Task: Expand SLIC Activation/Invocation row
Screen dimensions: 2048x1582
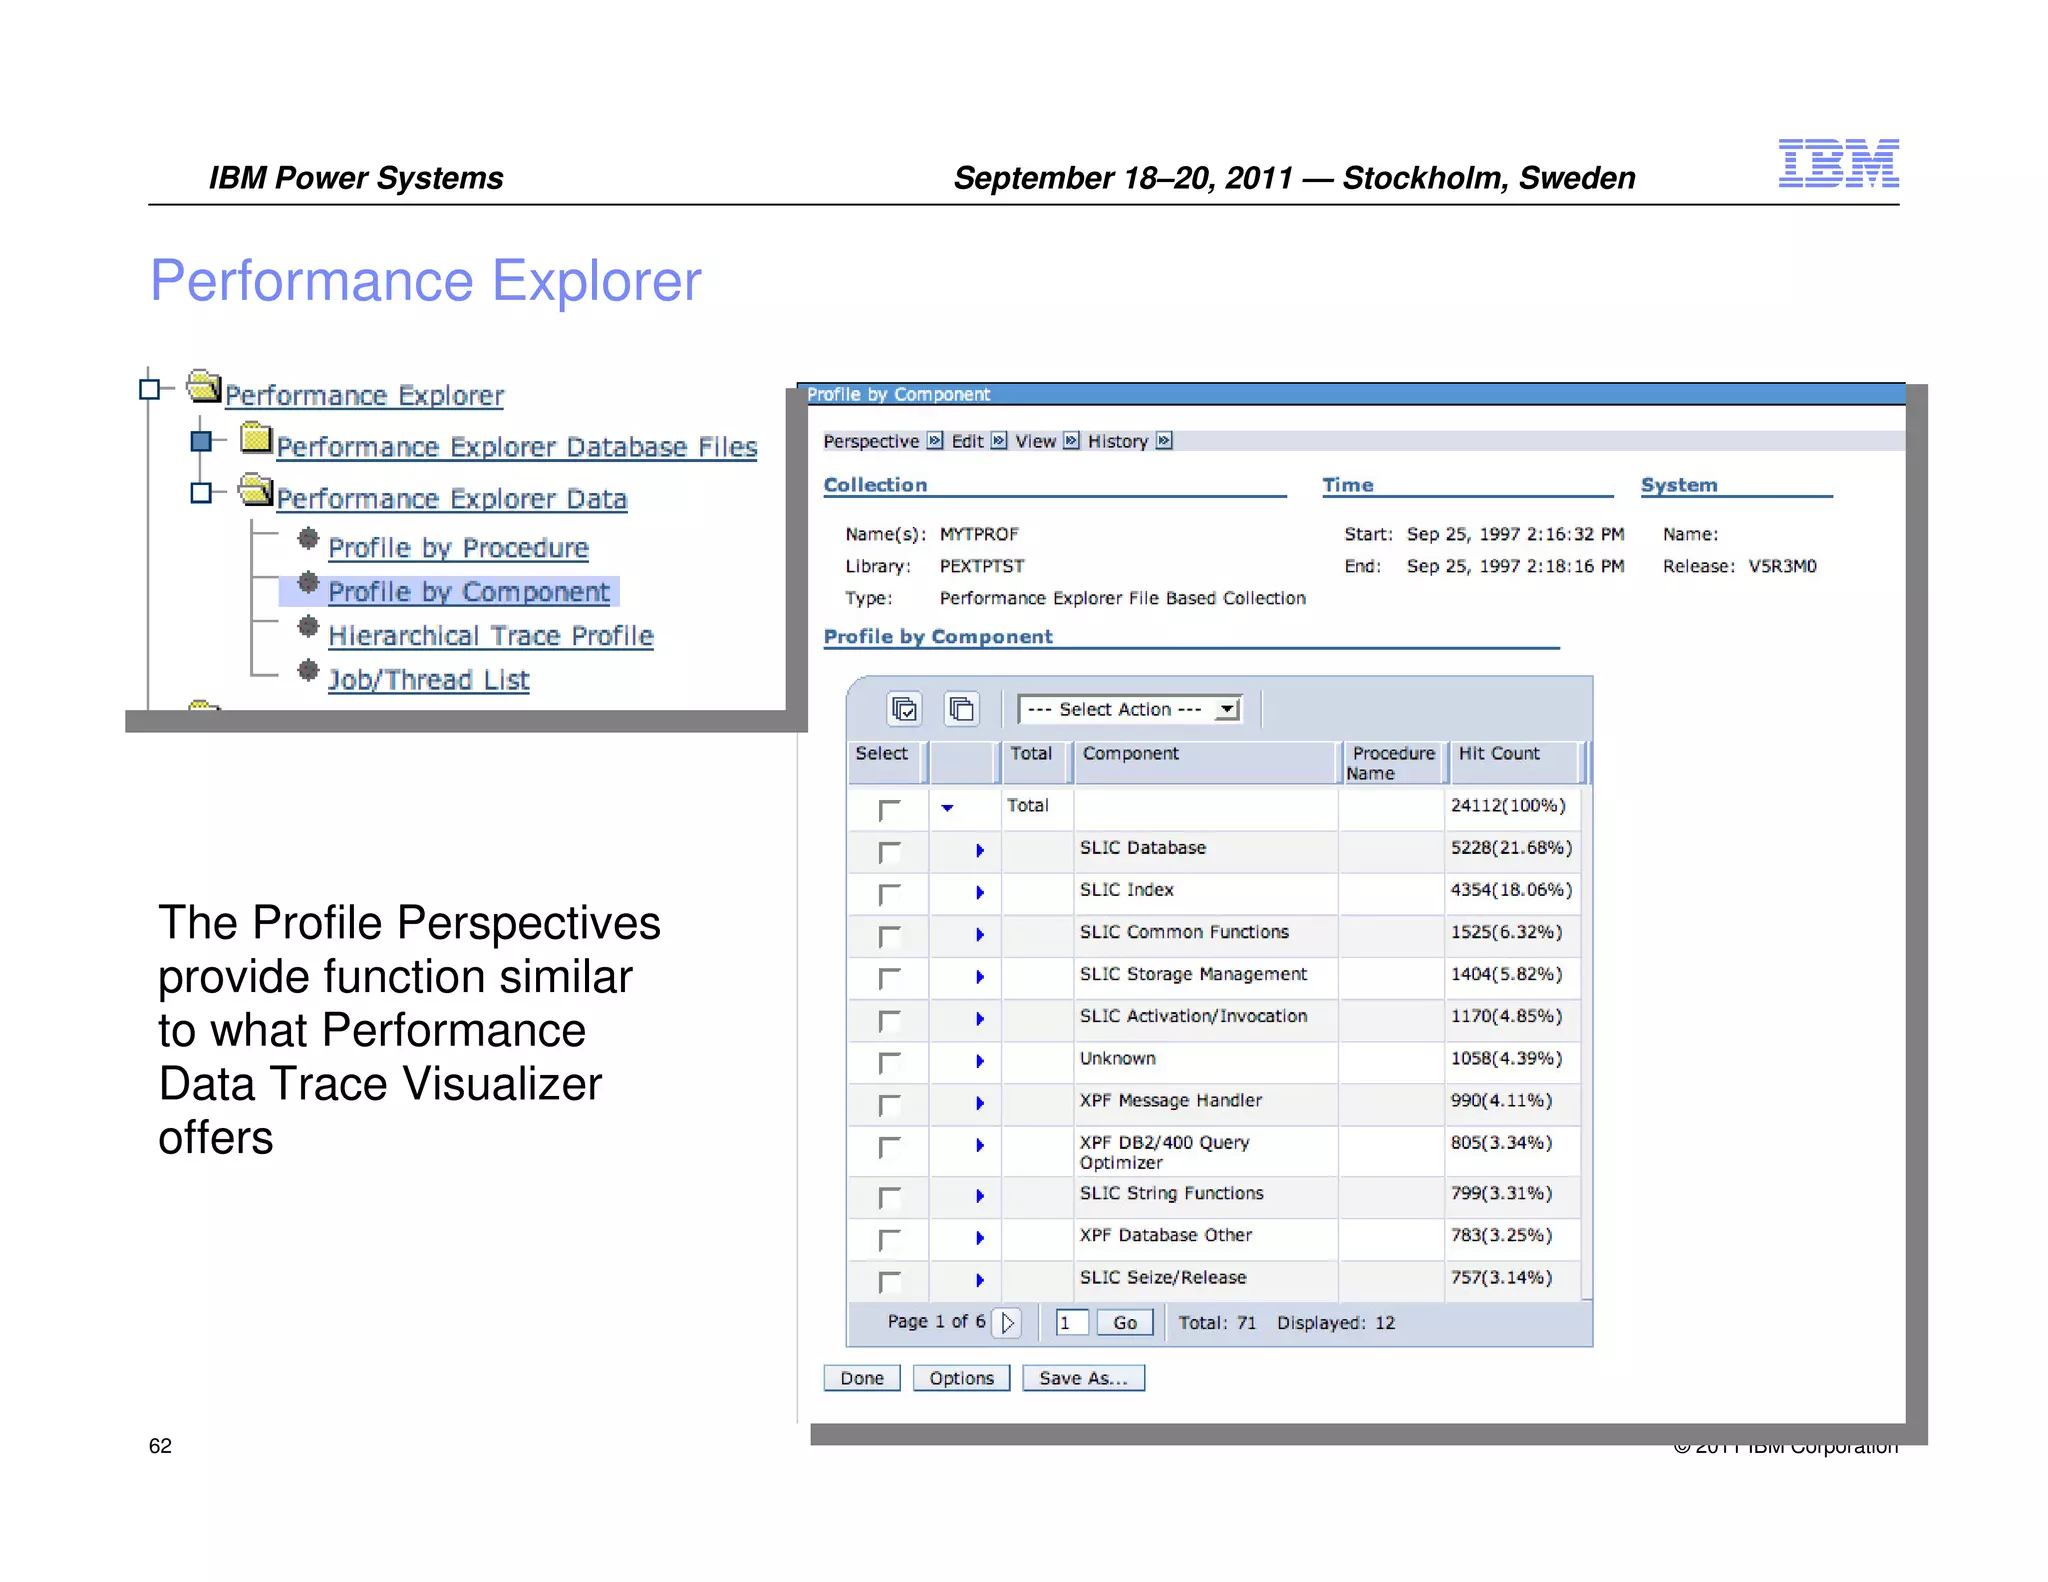Action: coord(980,1018)
